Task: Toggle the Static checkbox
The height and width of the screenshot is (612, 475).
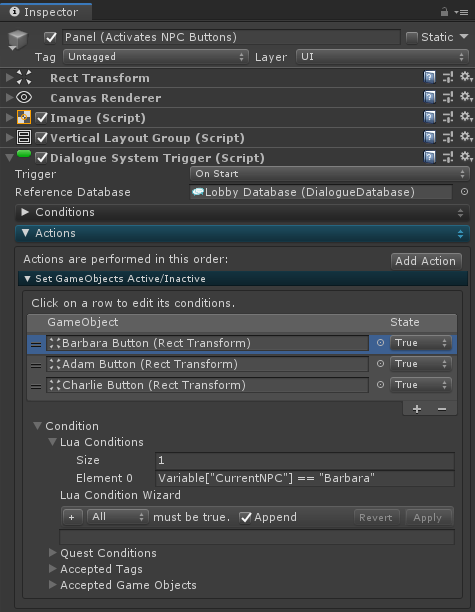Action: pos(411,37)
